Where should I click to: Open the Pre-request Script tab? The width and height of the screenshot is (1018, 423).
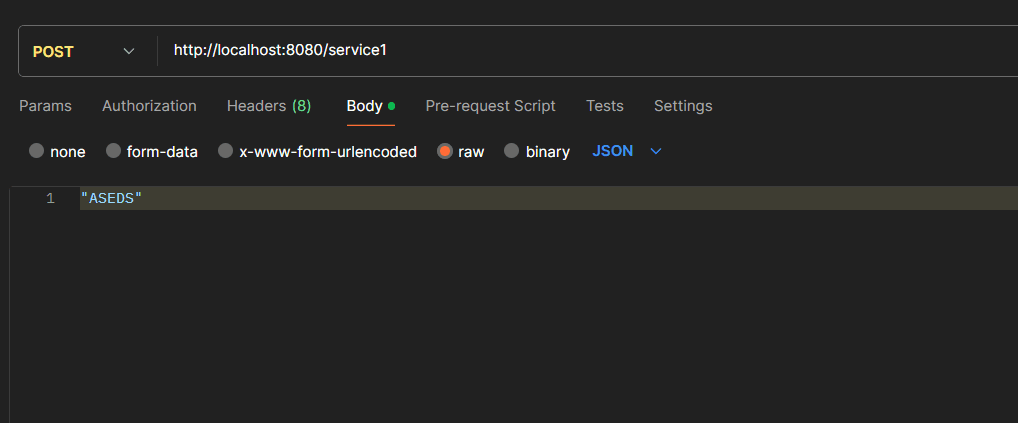490,106
